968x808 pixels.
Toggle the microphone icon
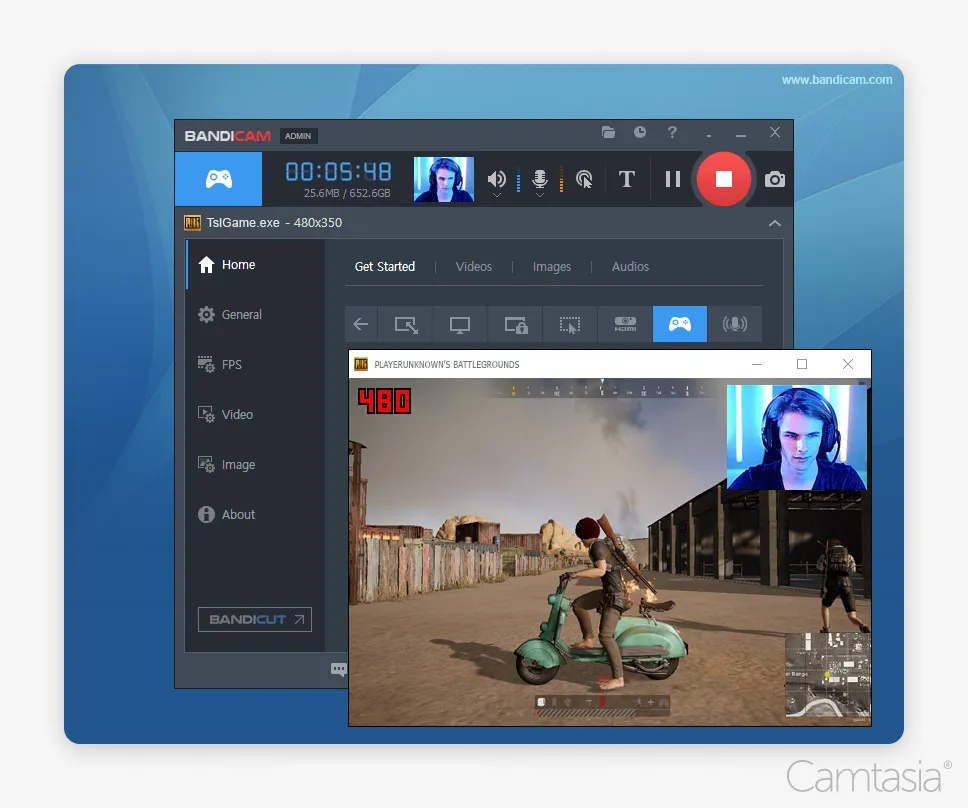point(540,178)
